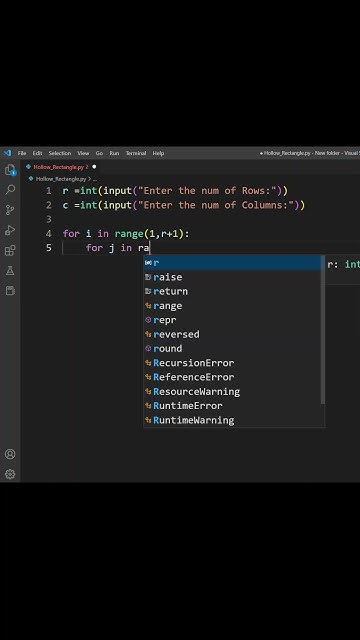Open the Terminal menu
Screen dimensions: 360x640
coord(136,153)
